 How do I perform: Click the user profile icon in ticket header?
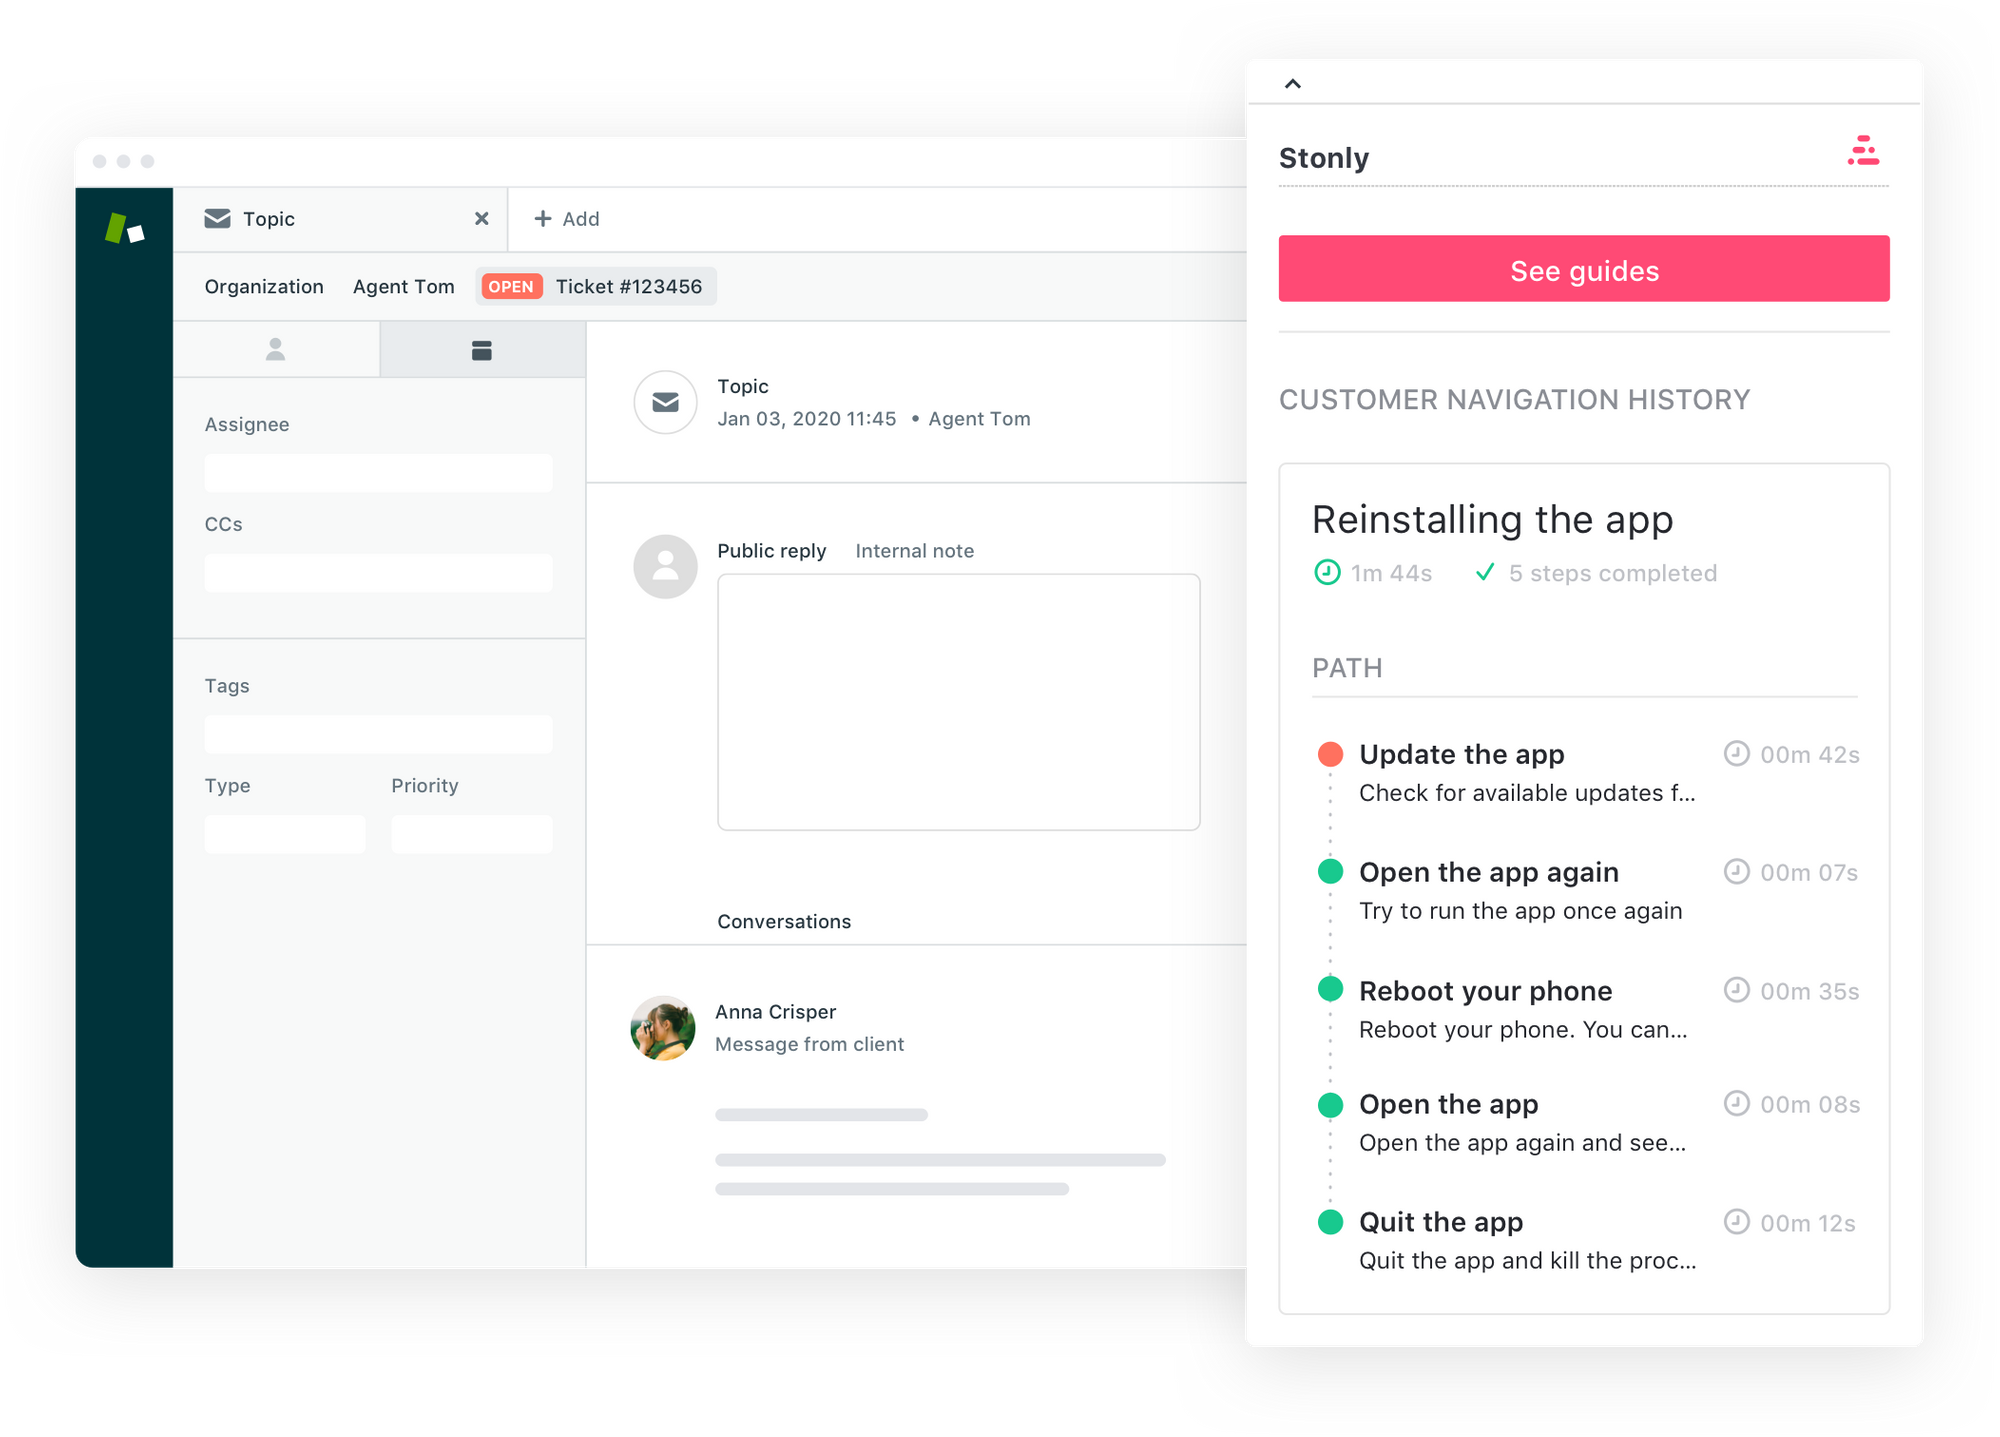tap(275, 350)
